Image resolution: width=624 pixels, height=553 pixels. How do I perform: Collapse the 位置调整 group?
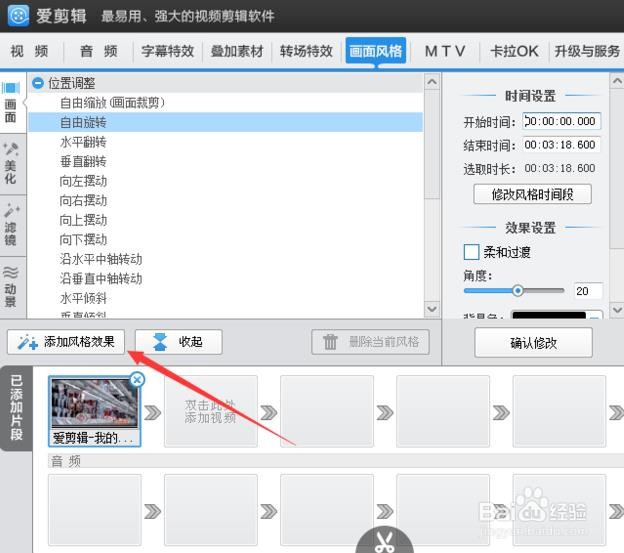pos(38,83)
